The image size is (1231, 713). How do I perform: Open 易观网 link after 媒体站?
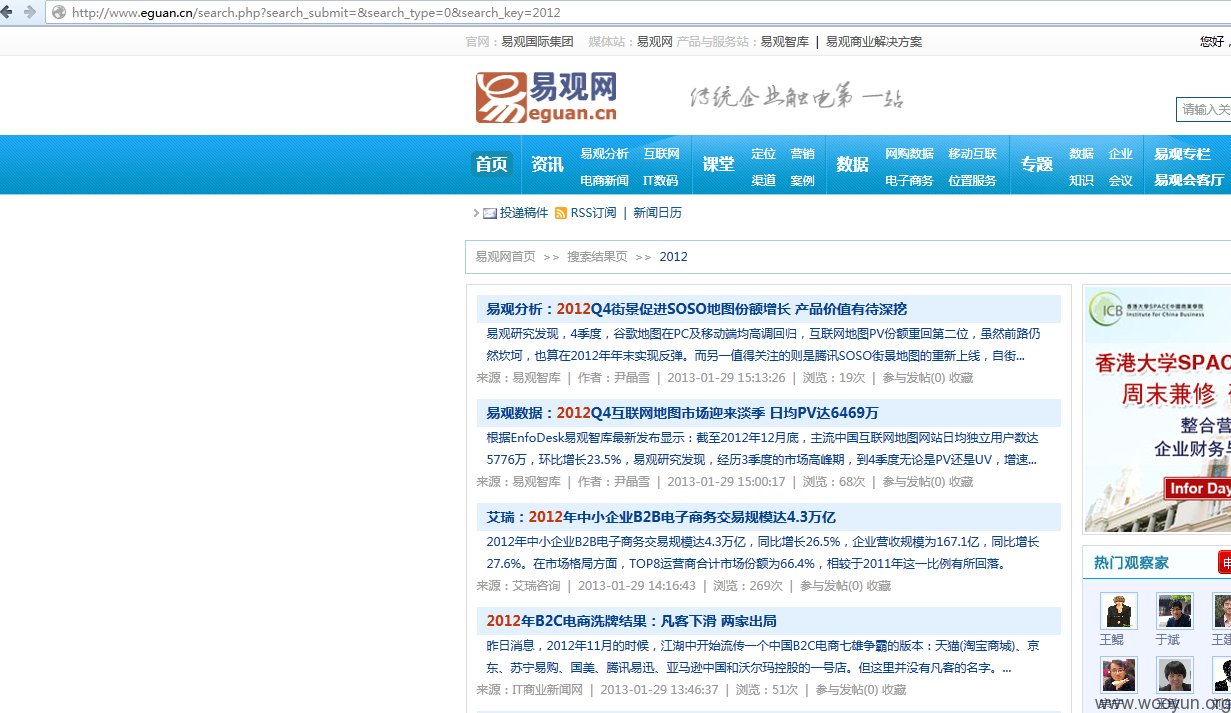(x=655, y=42)
